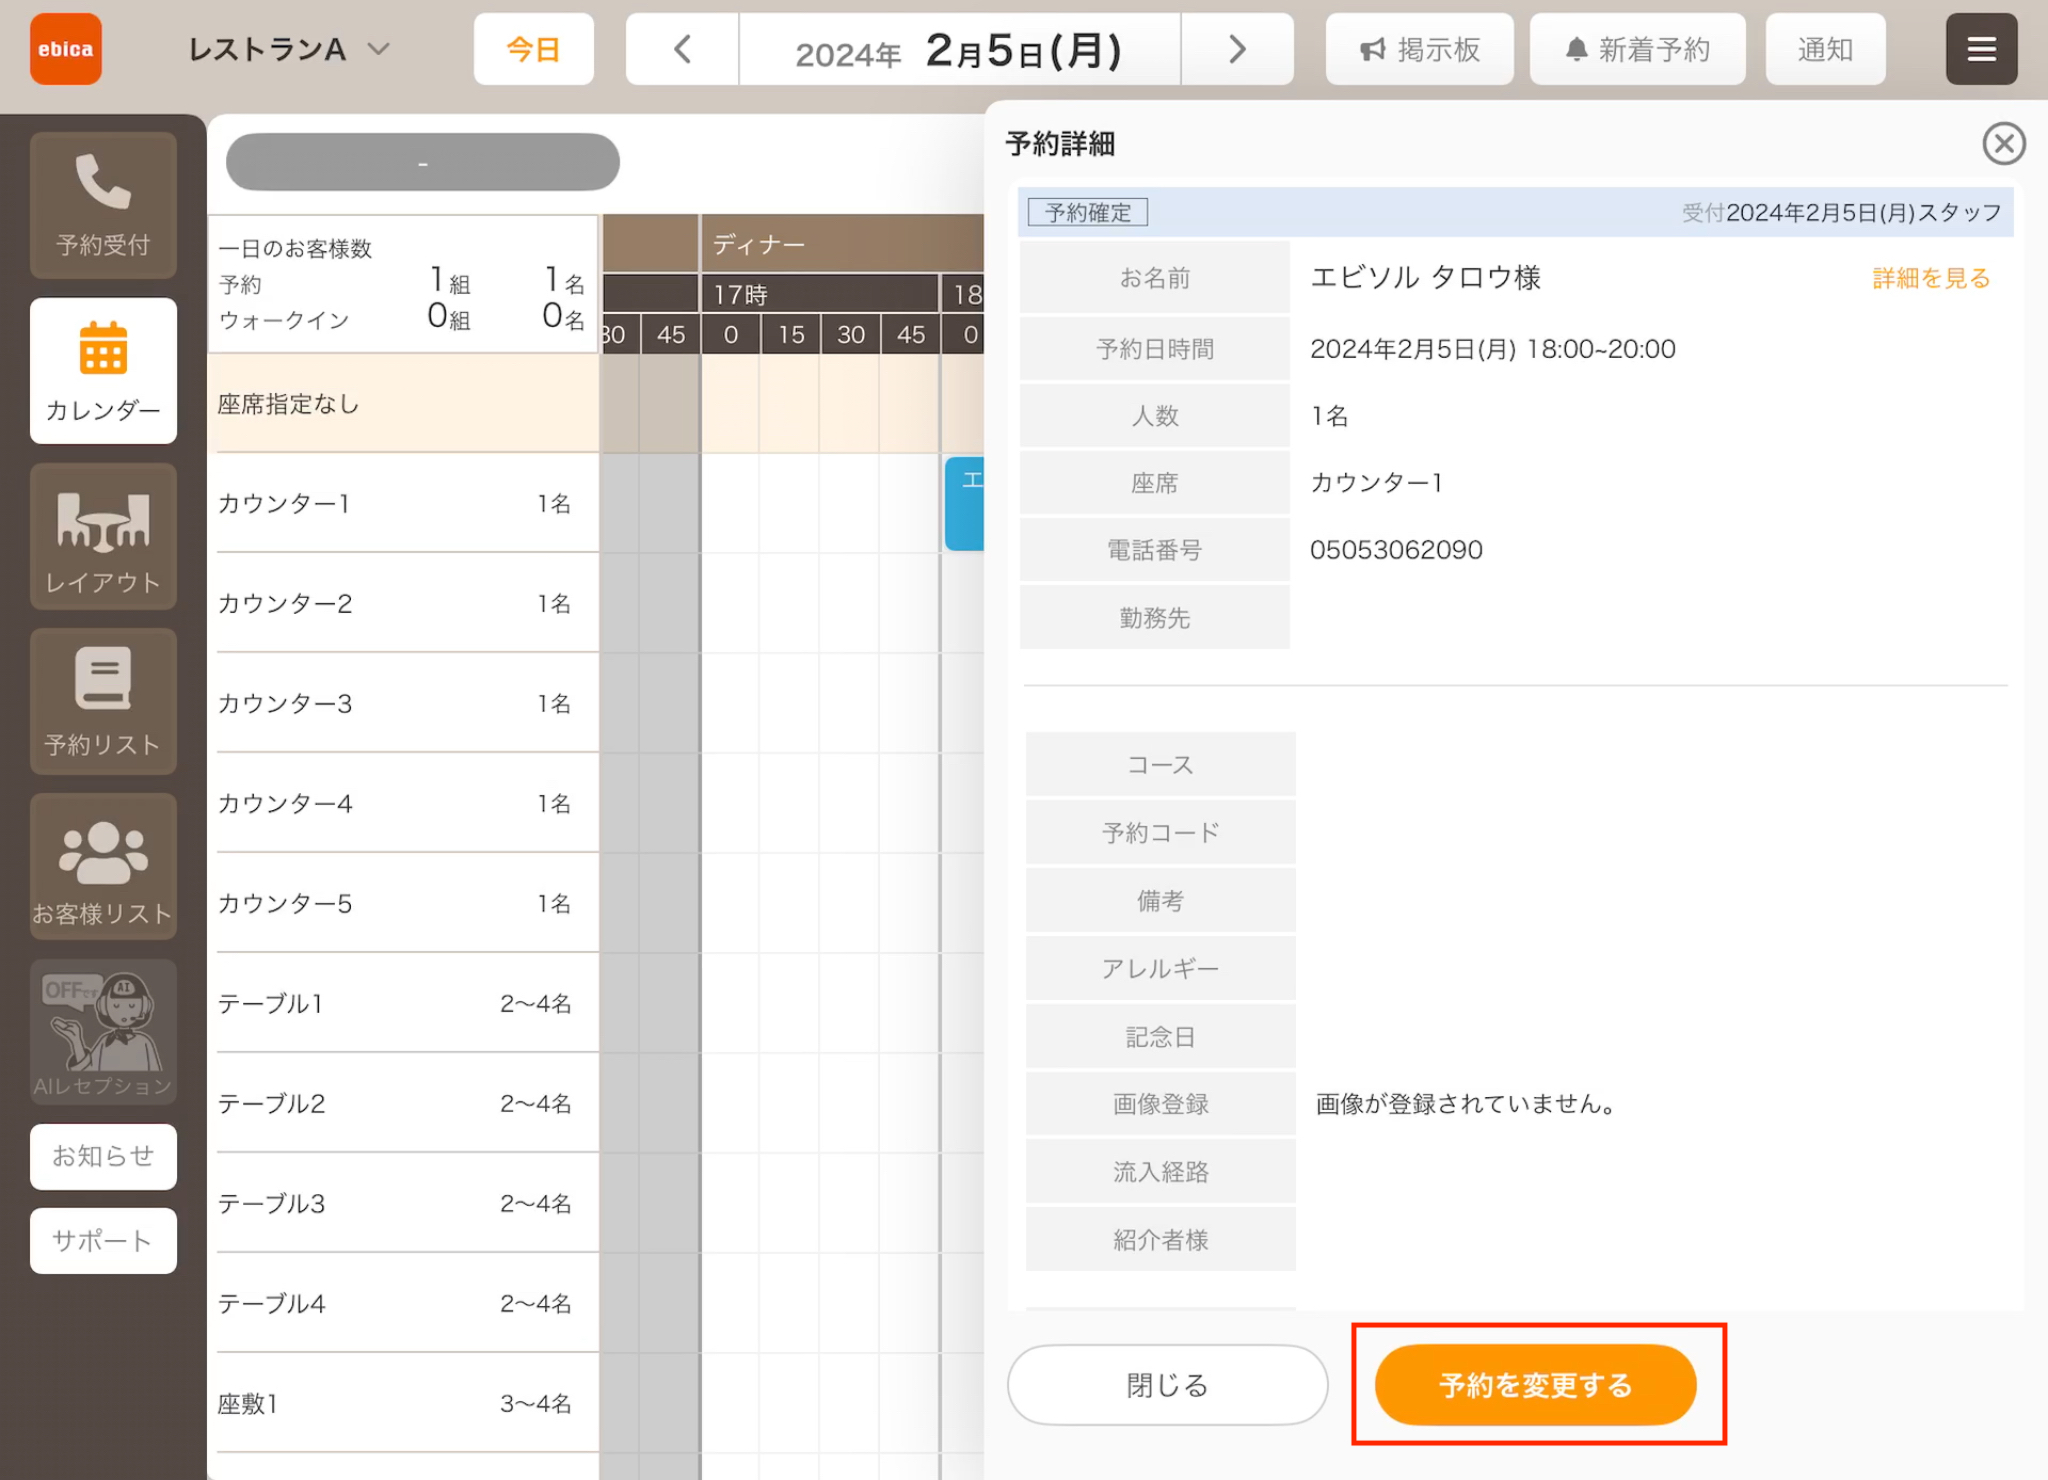Viewport: 2048px width, 1480px height.
Task: Click phone number 05053062090
Action: (1396, 550)
